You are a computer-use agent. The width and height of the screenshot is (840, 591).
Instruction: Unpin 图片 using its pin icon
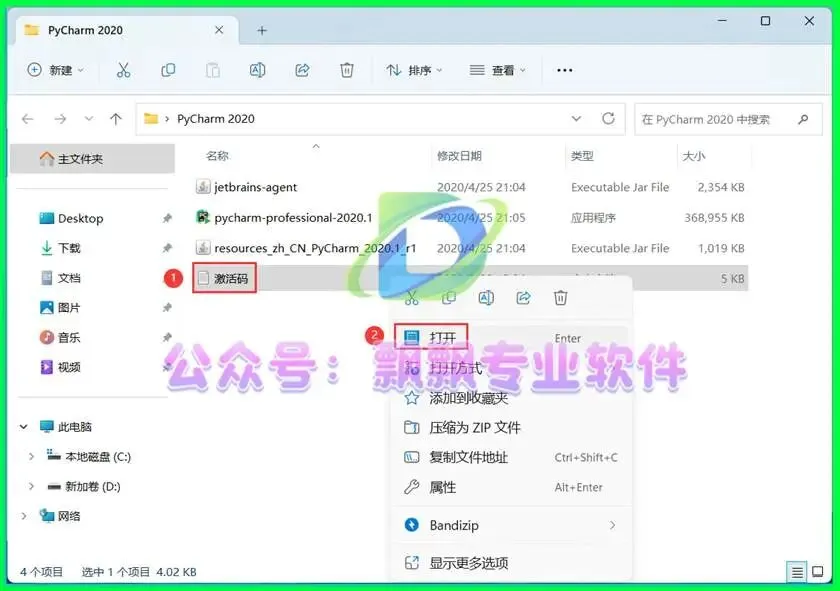tap(167, 308)
